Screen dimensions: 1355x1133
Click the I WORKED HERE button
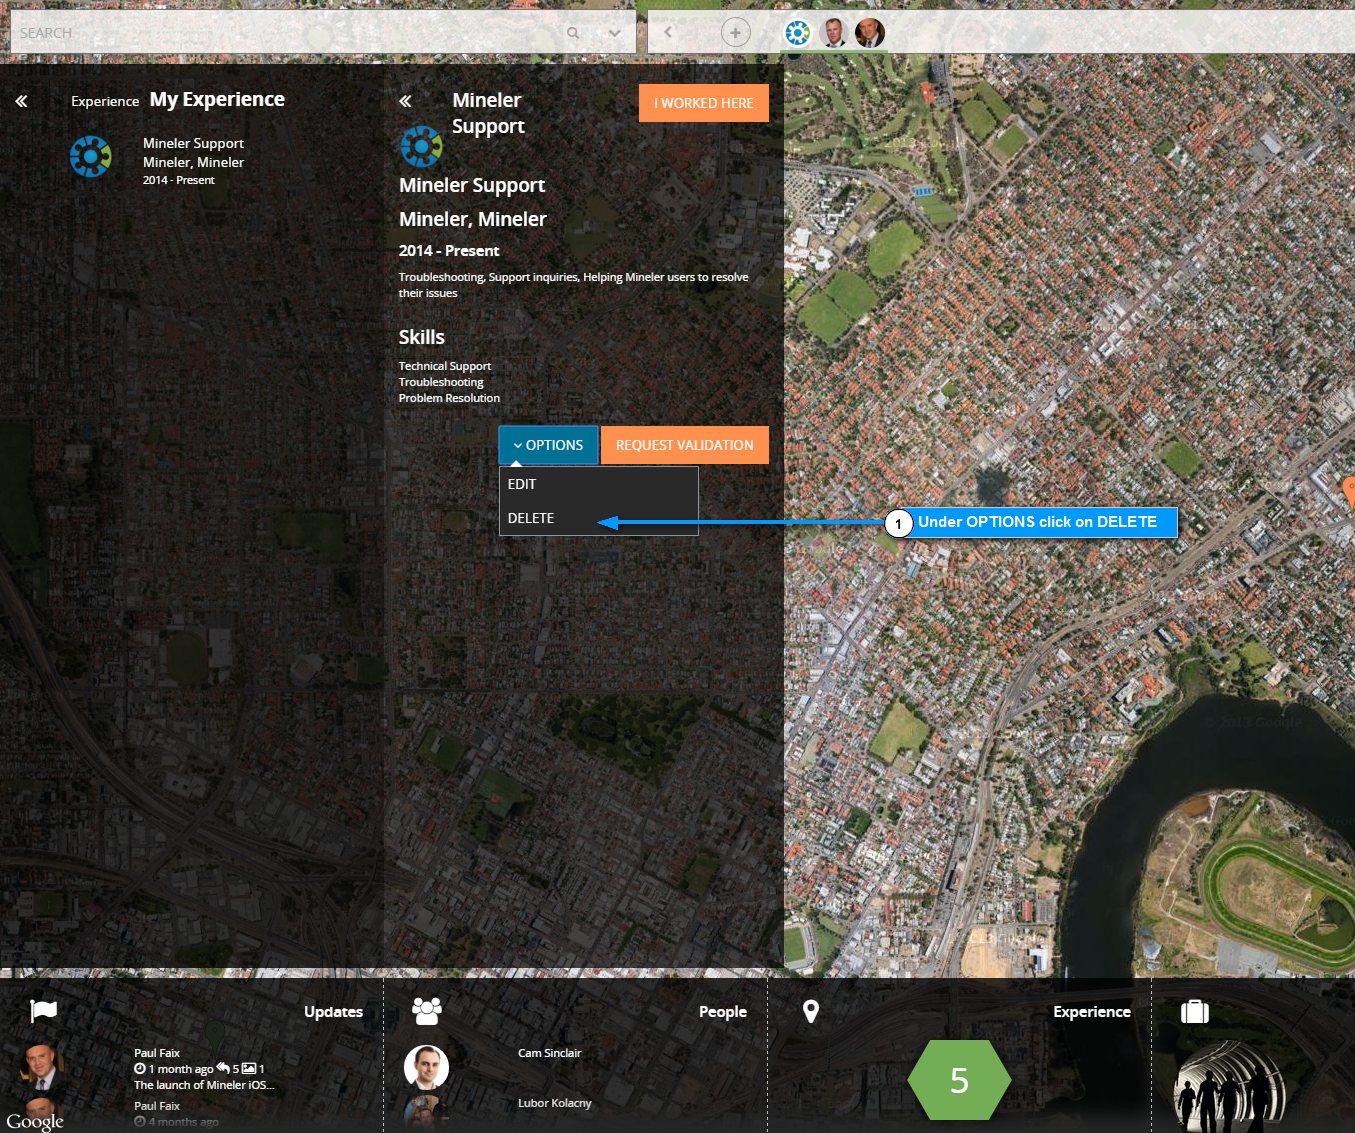703,103
